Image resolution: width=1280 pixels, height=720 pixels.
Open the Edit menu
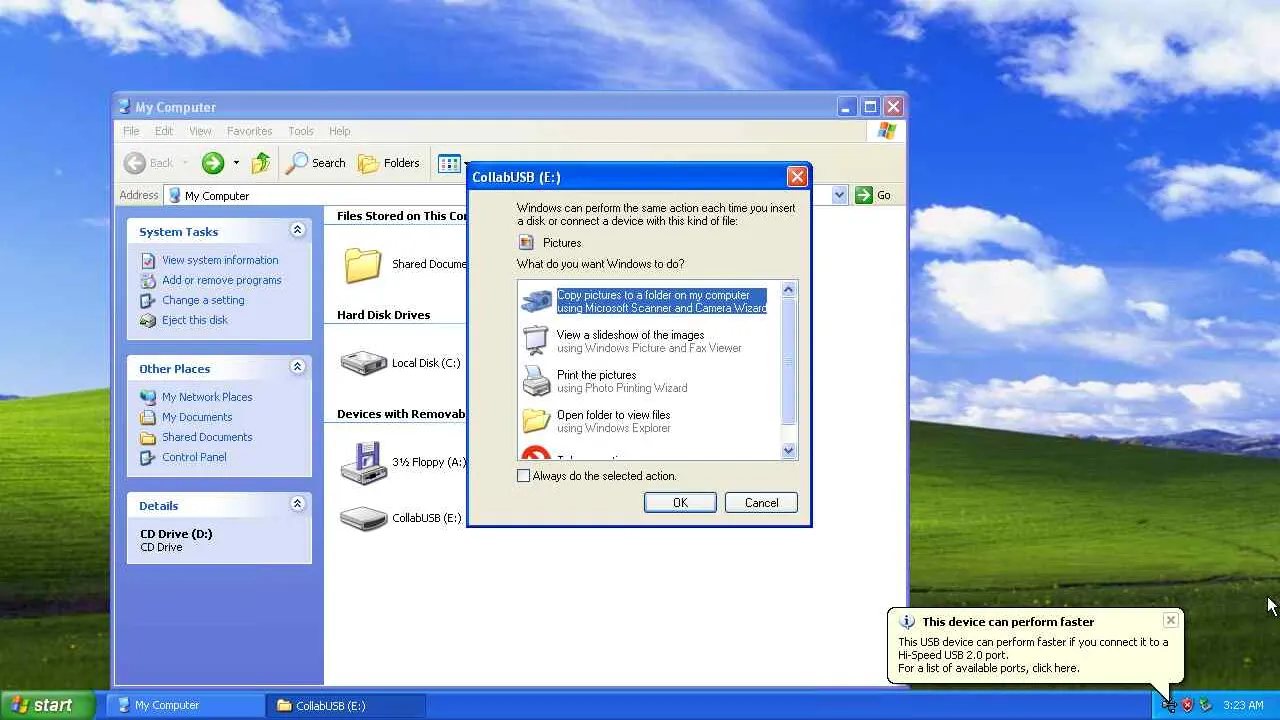point(164,131)
